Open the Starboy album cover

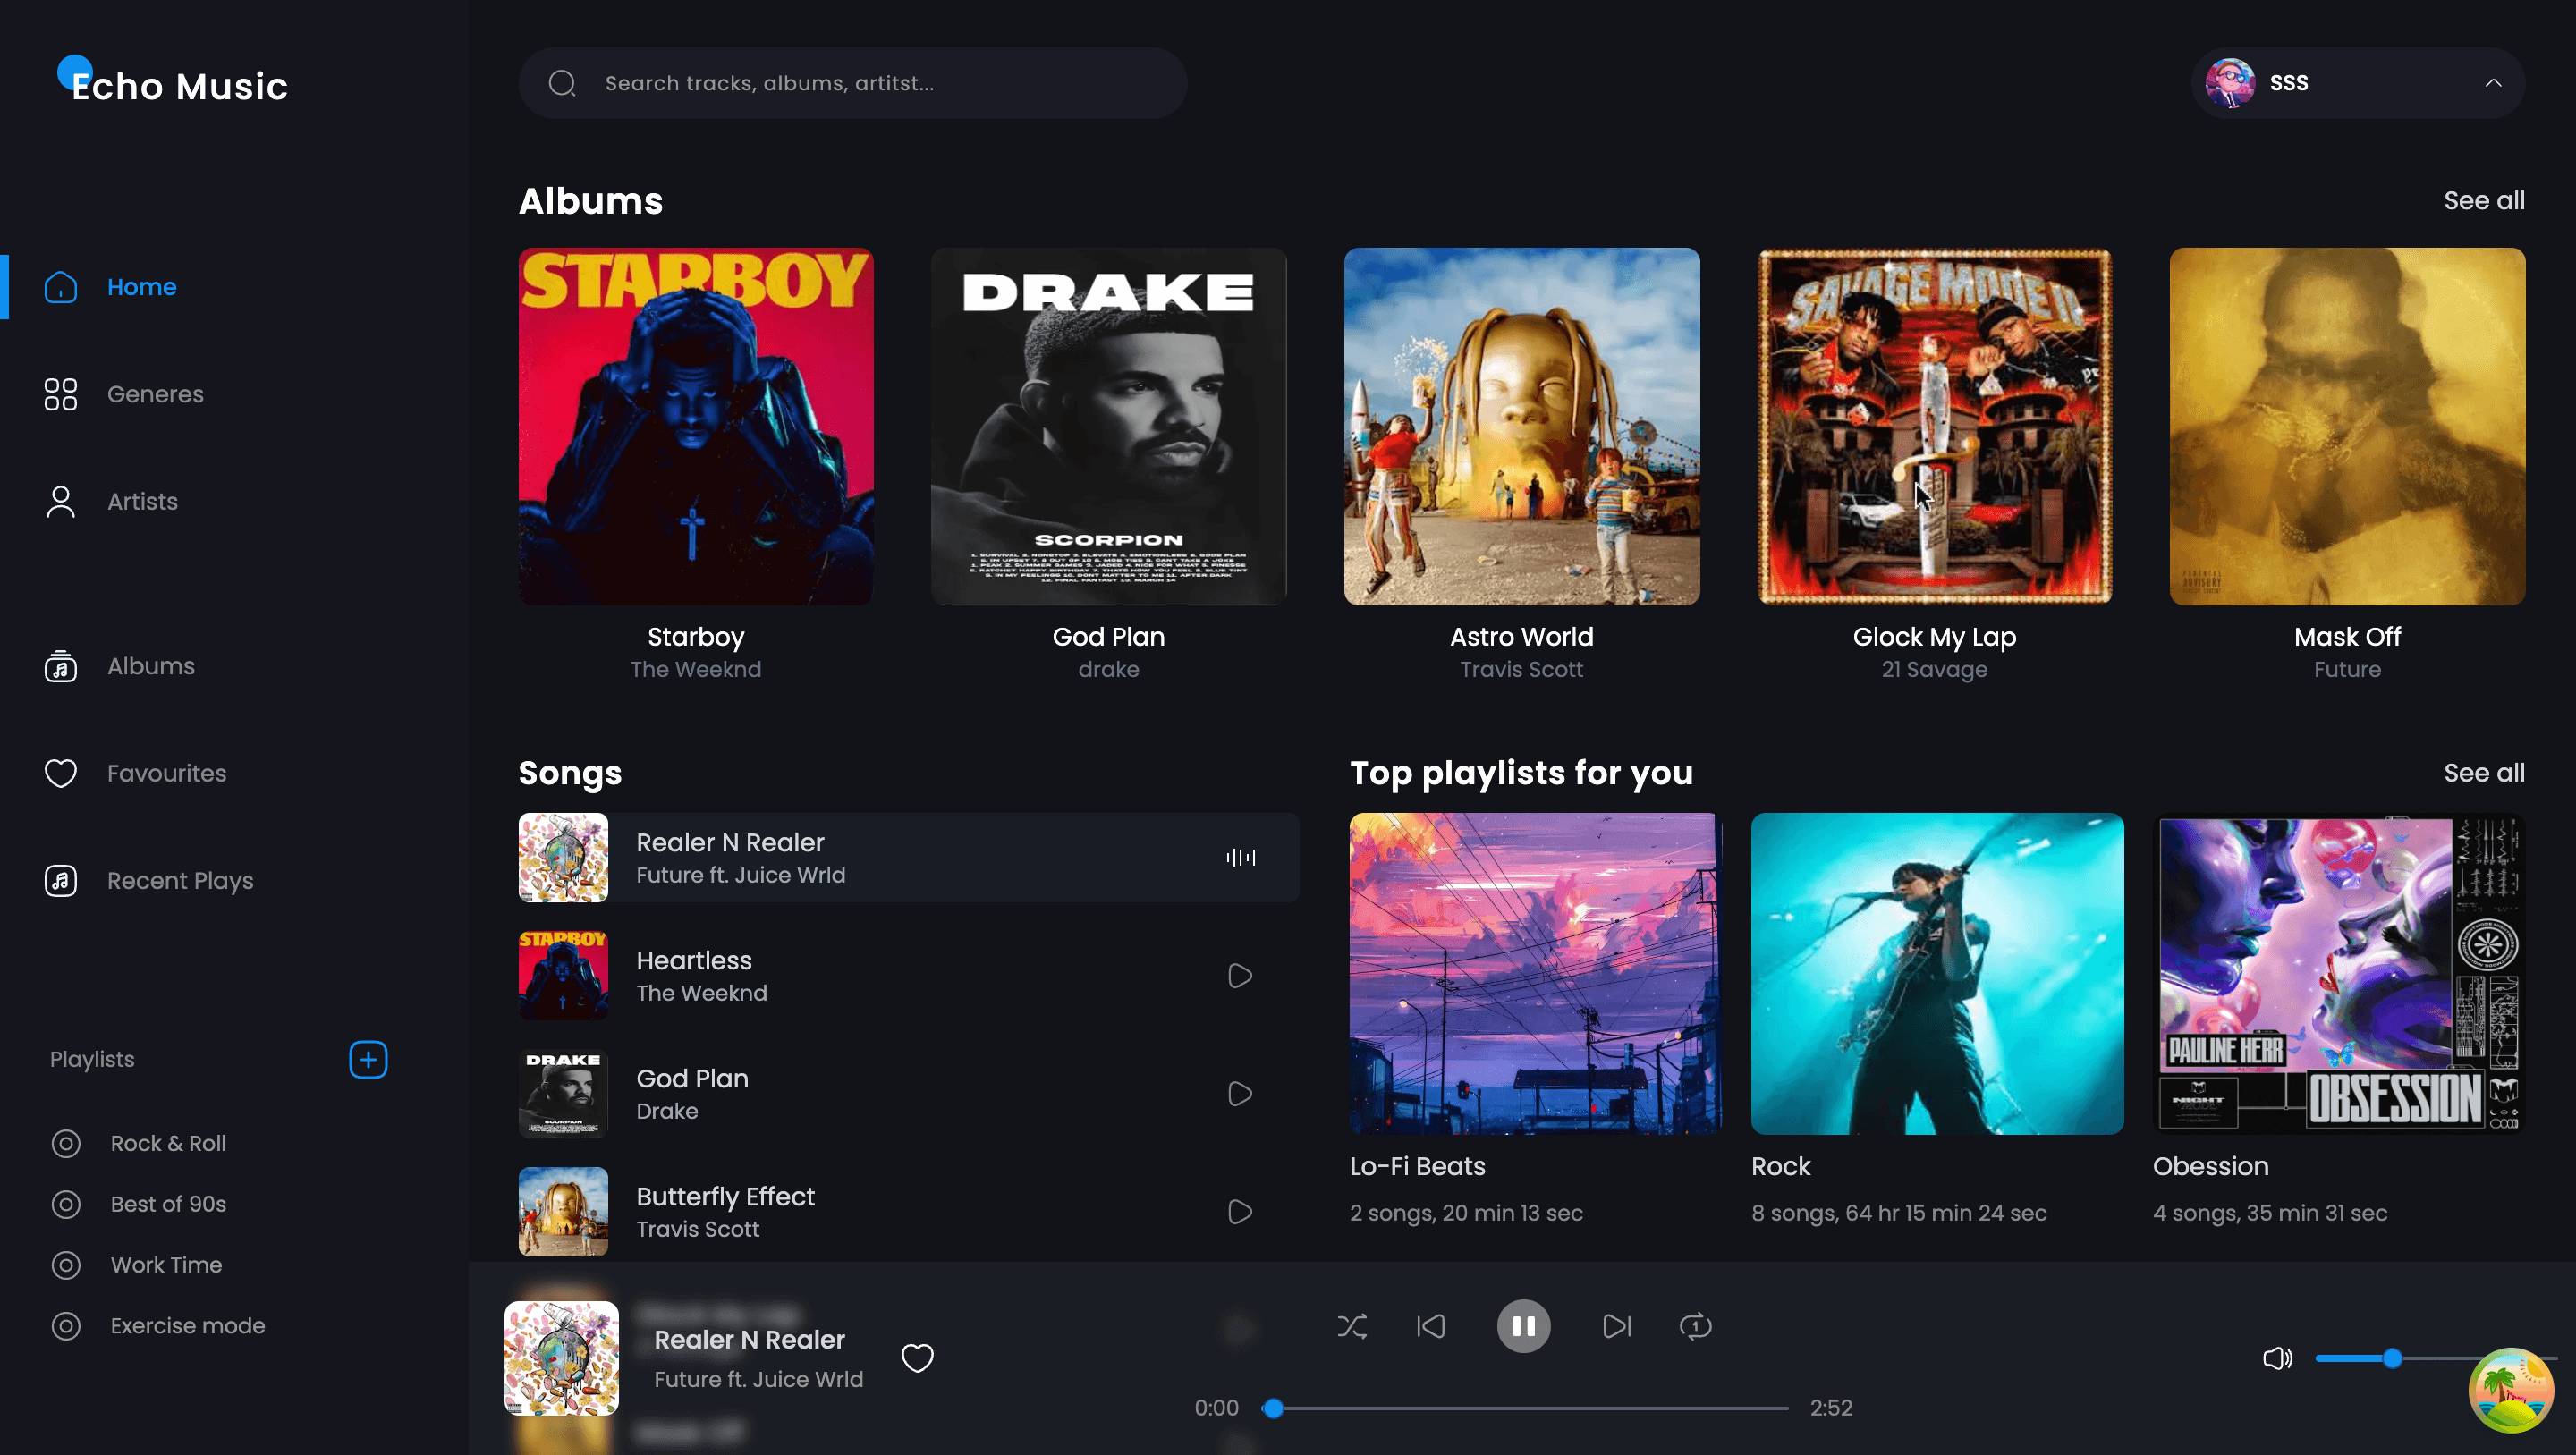click(696, 426)
